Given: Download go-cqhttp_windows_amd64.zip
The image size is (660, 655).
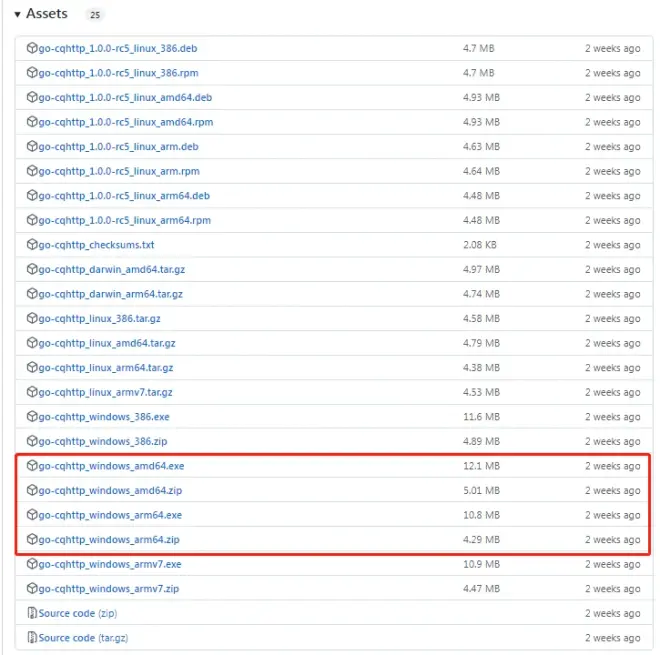Looking at the screenshot, I should [110, 490].
